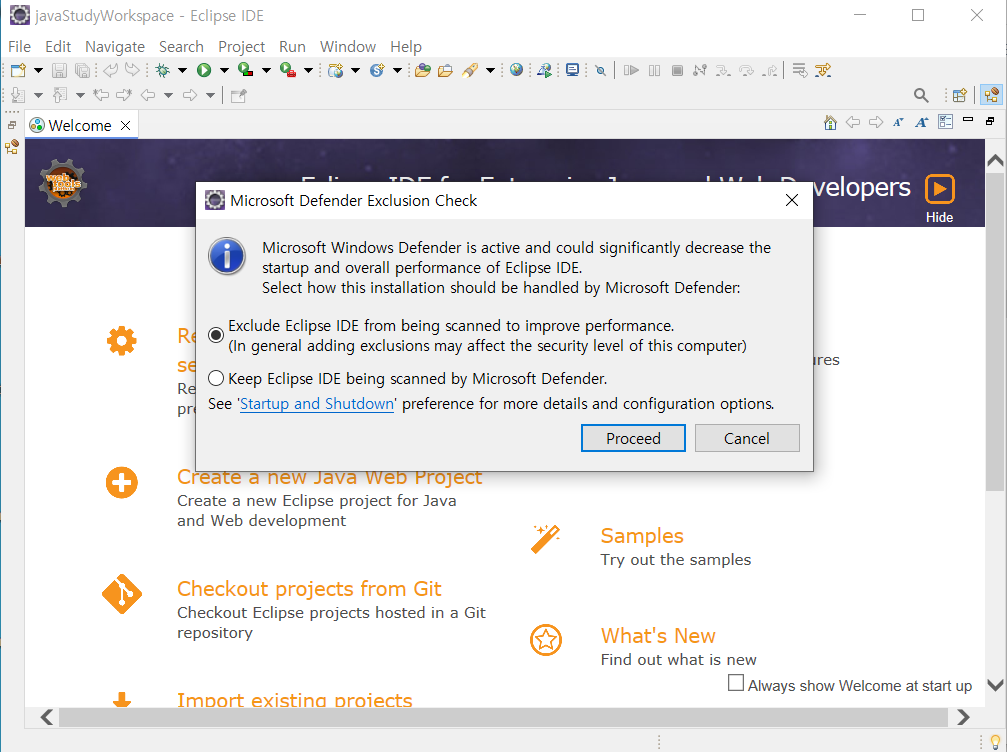Expand the External Tools dropdown arrow
The image size is (1007, 752).
[x=308, y=70]
